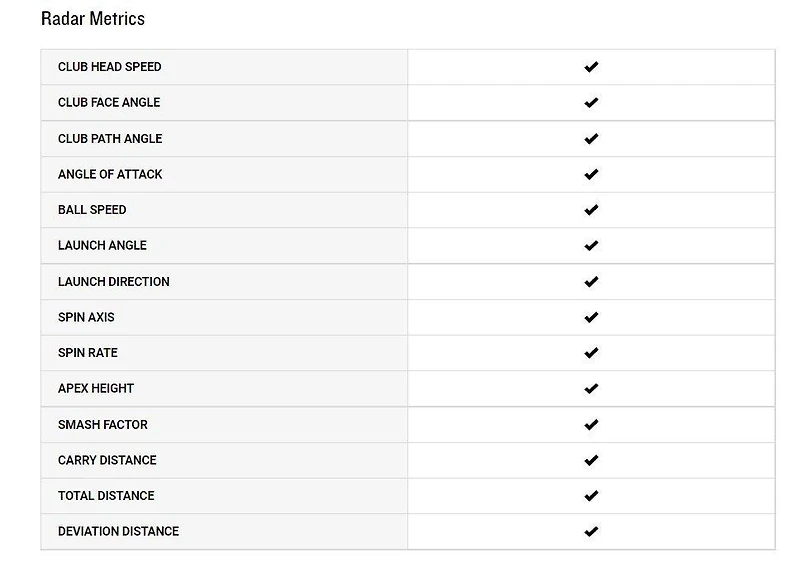
Task: Click the Ball Speed checkmark icon
Action: point(591,210)
